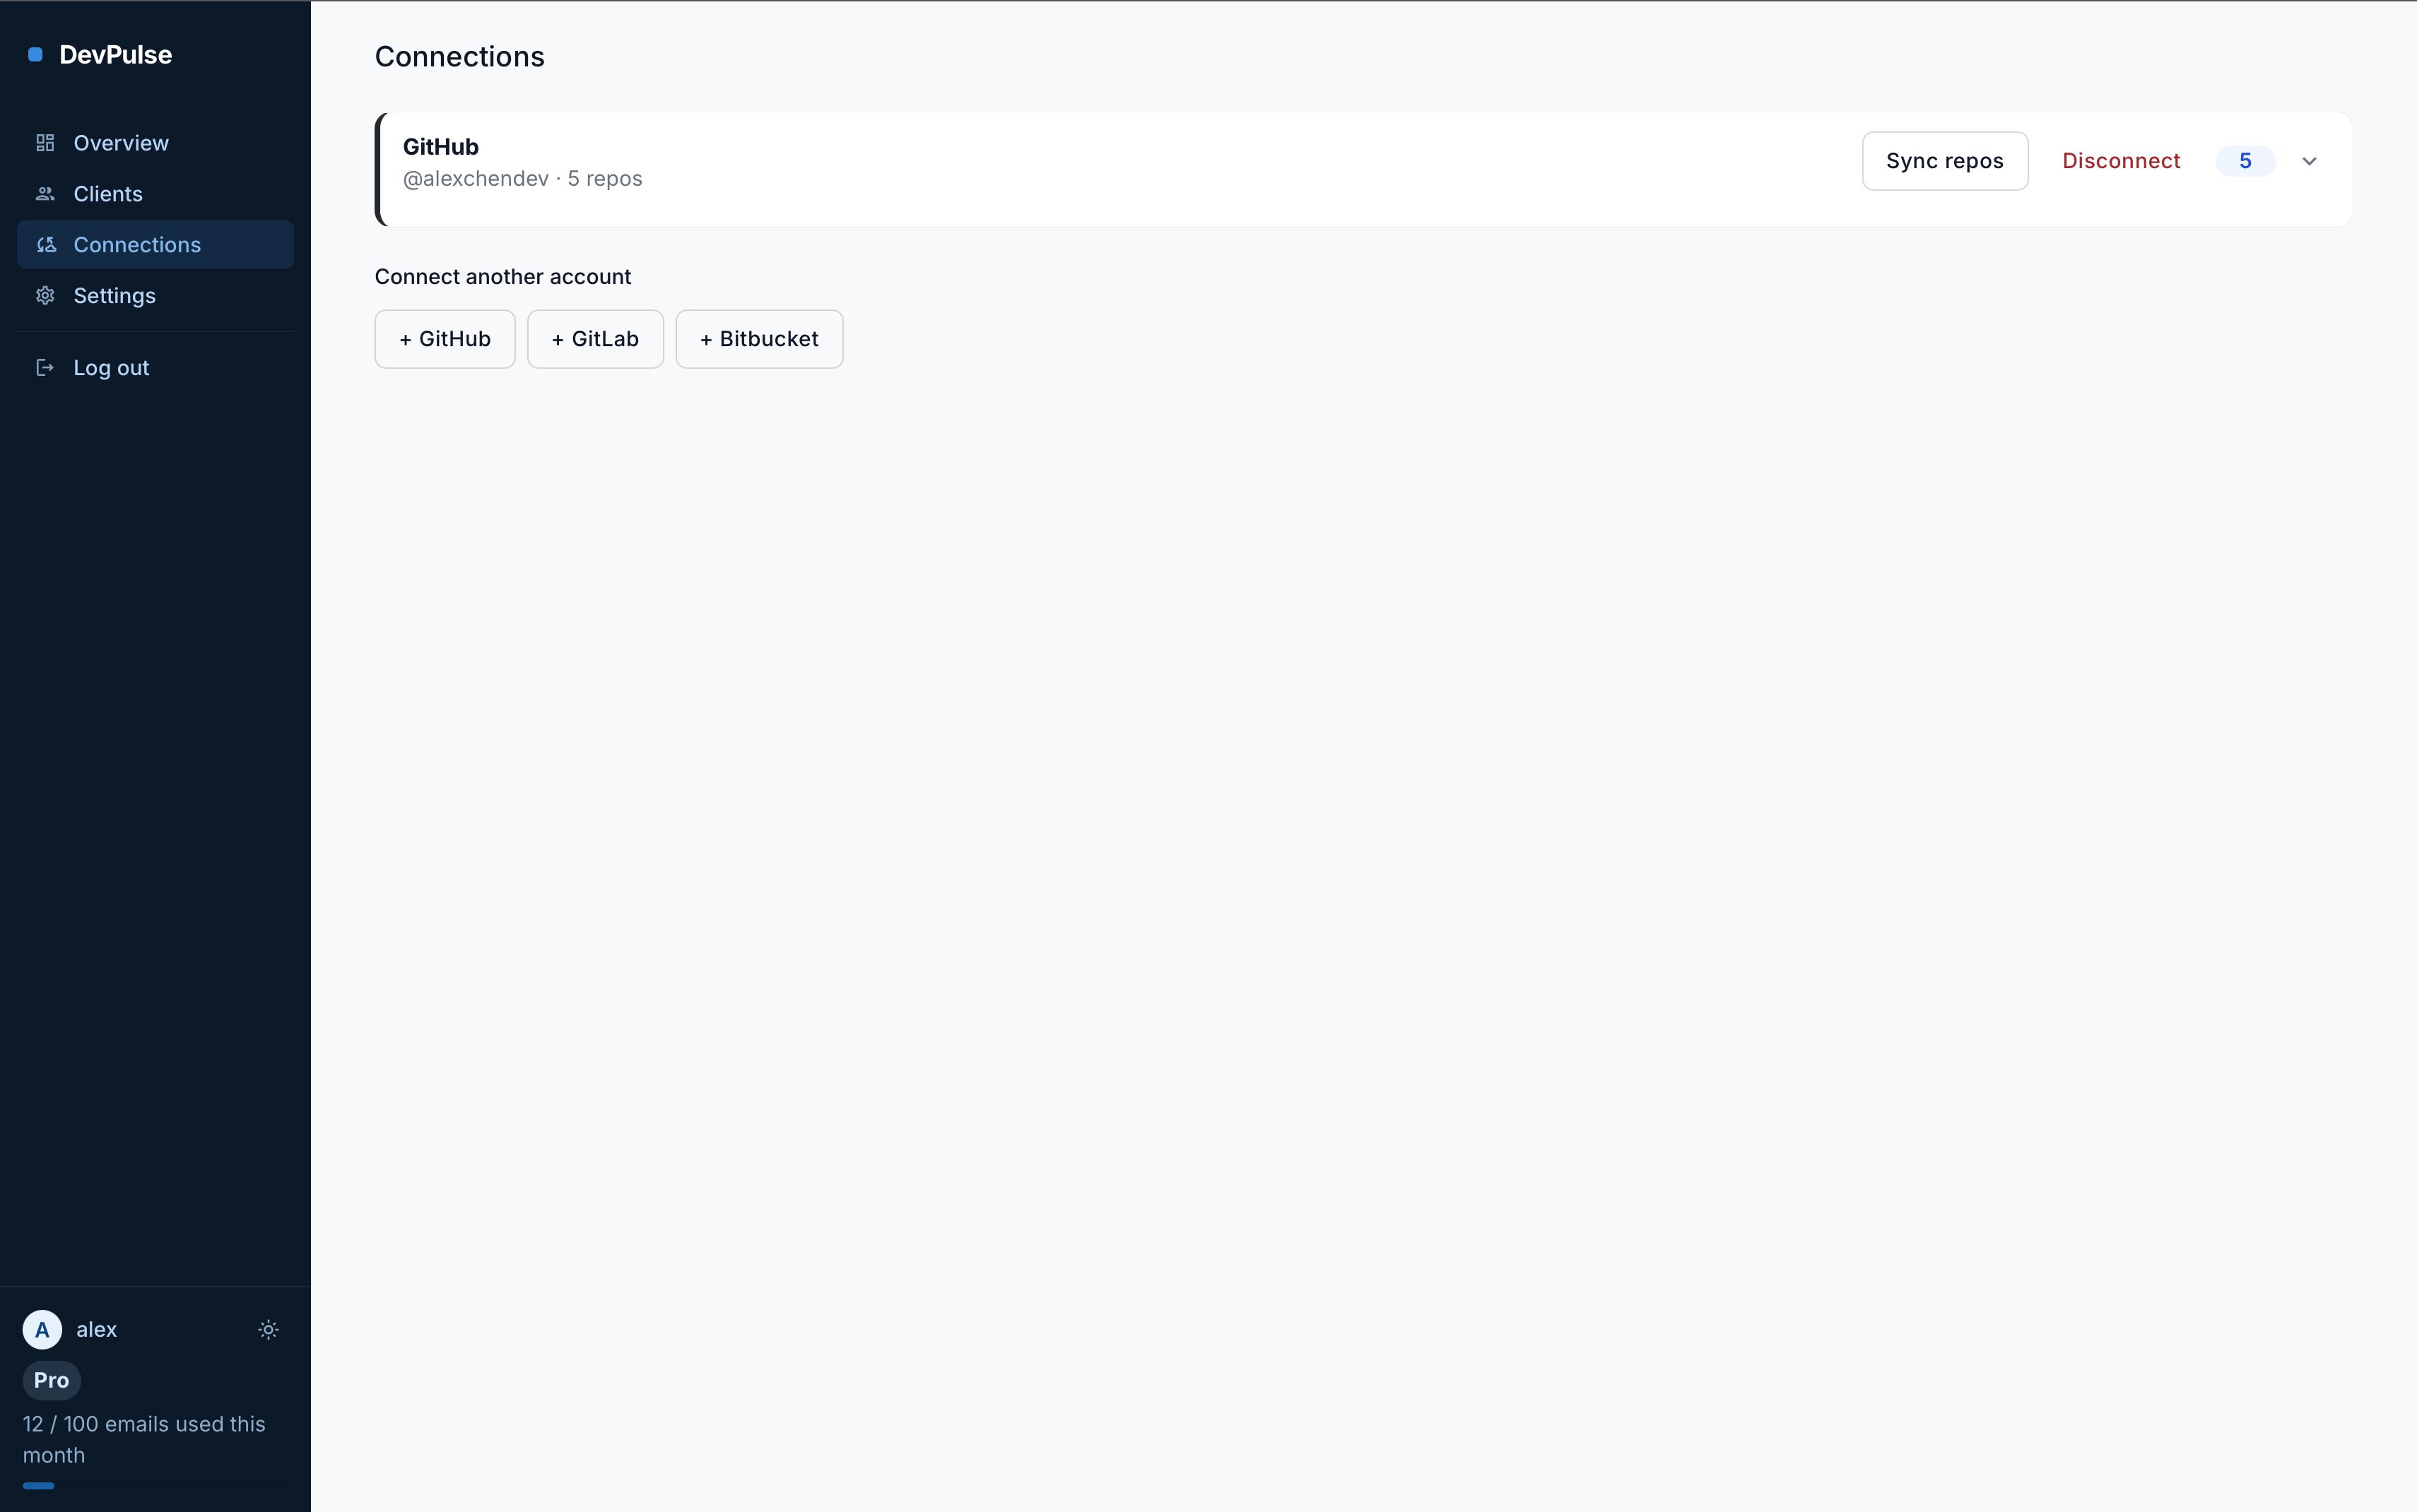Open the Overview page
Viewport: 2417px width, 1512px height.
pyautogui.click(x=155, y=143)
